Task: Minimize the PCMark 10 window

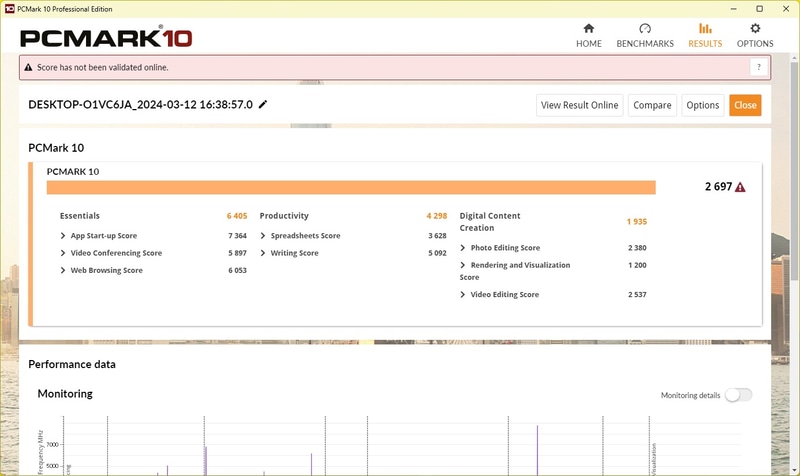Action: (x=733, y=9)
